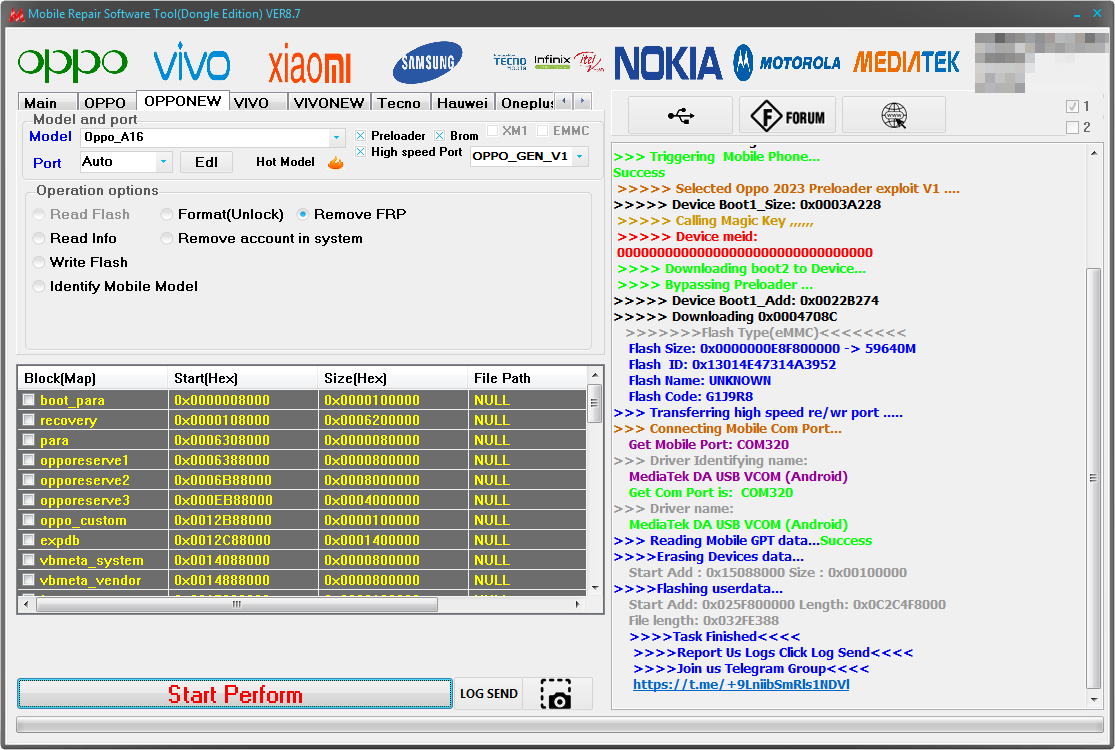Click the app logo in the title bar
The height and width of the screenshot is (750, 1115).
pyautogui.click(x=16, y=14)
